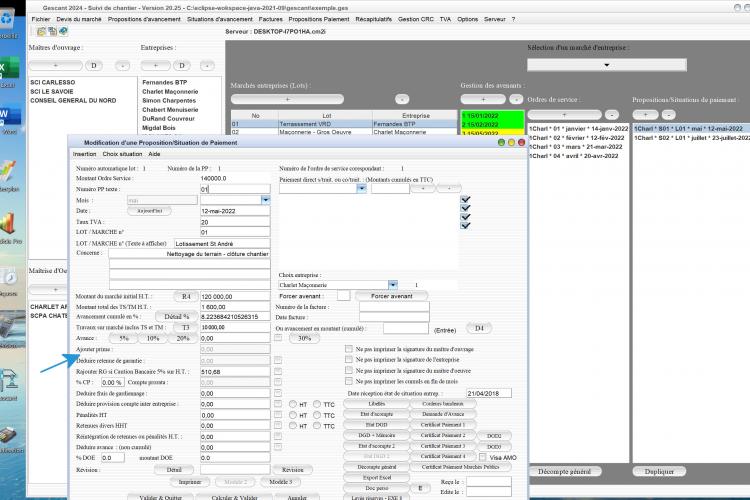Click the 'Certificat Paiement 1' button
Image resolution: width=750 pixels, height=500 pixels.
443,425
